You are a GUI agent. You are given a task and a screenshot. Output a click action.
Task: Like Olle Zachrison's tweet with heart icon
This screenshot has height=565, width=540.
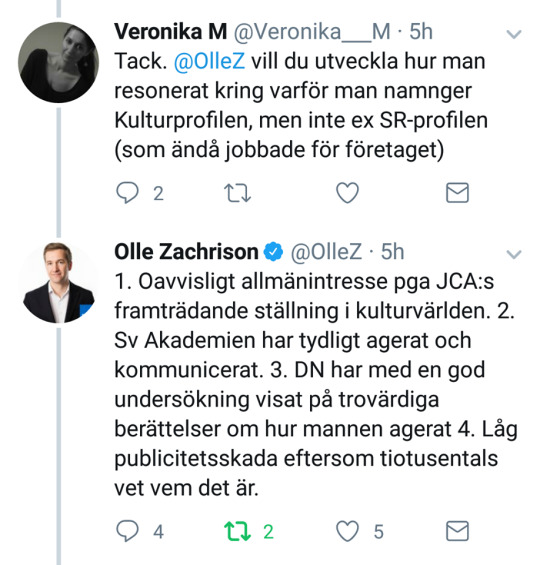click(x=347, y=531)
